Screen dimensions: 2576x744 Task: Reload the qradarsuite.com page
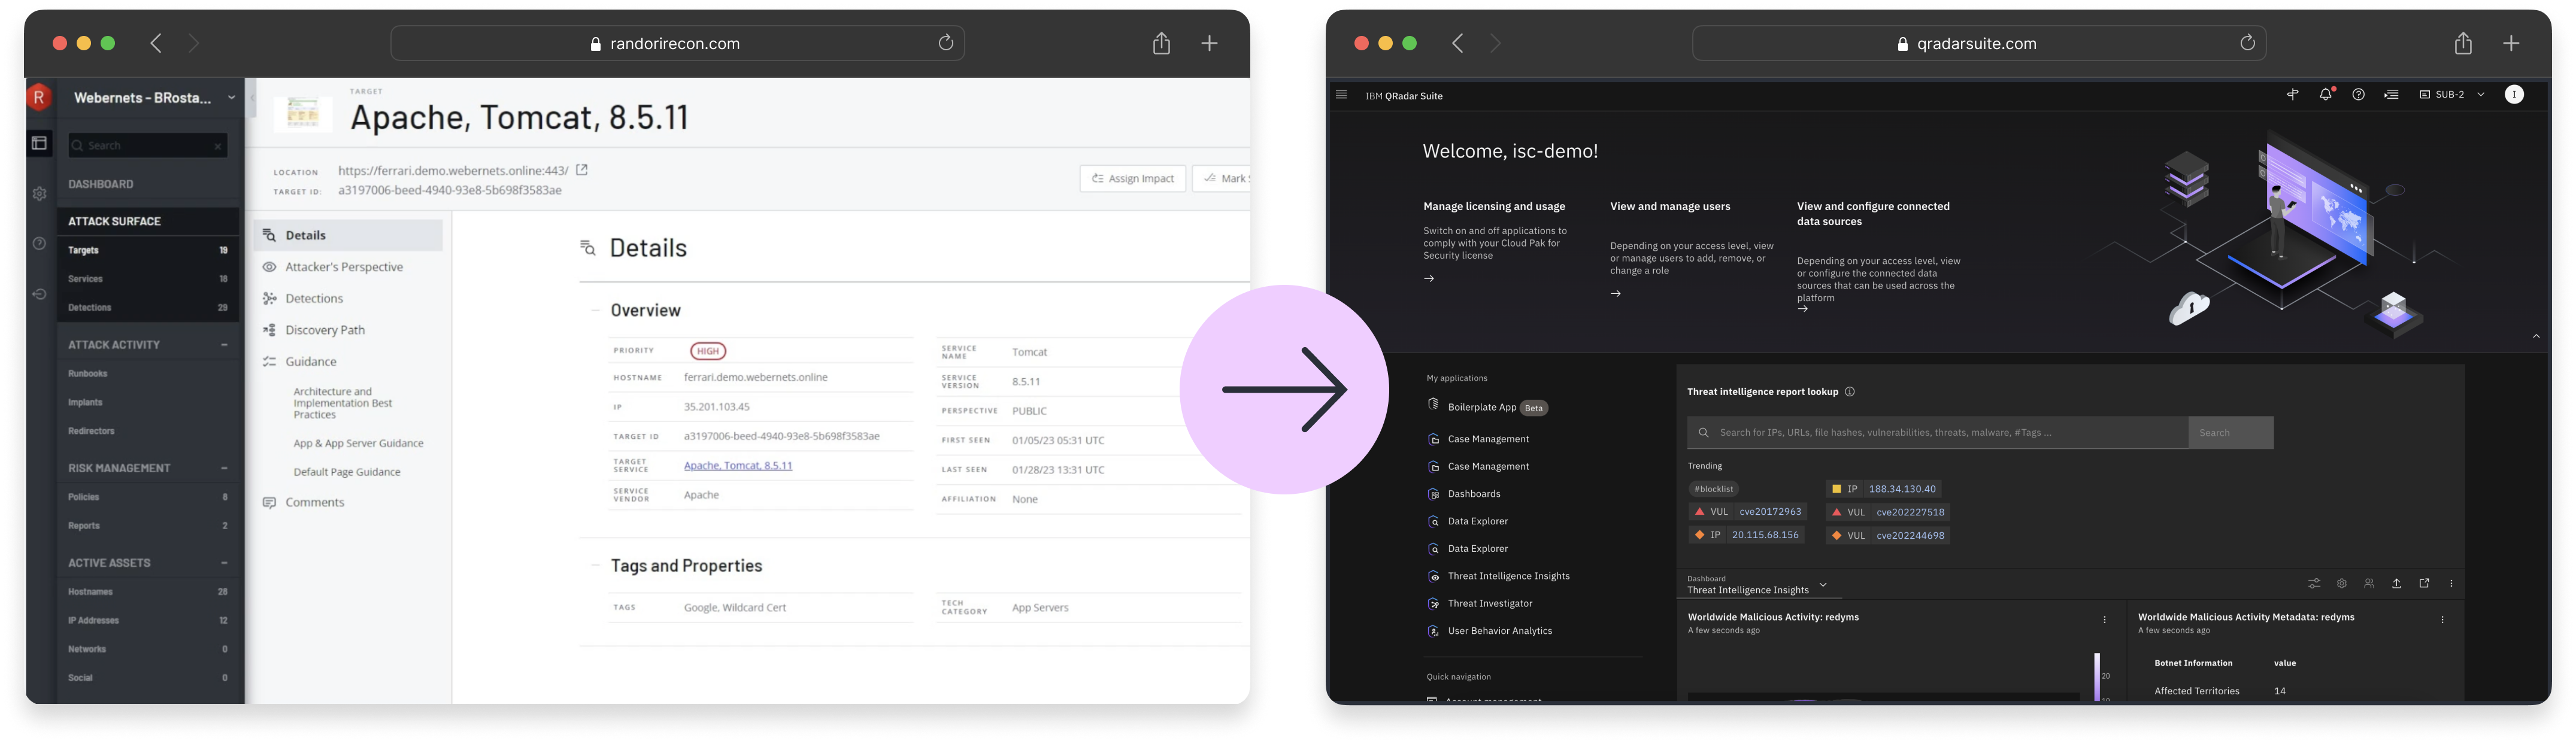(x=2247, y=43)
